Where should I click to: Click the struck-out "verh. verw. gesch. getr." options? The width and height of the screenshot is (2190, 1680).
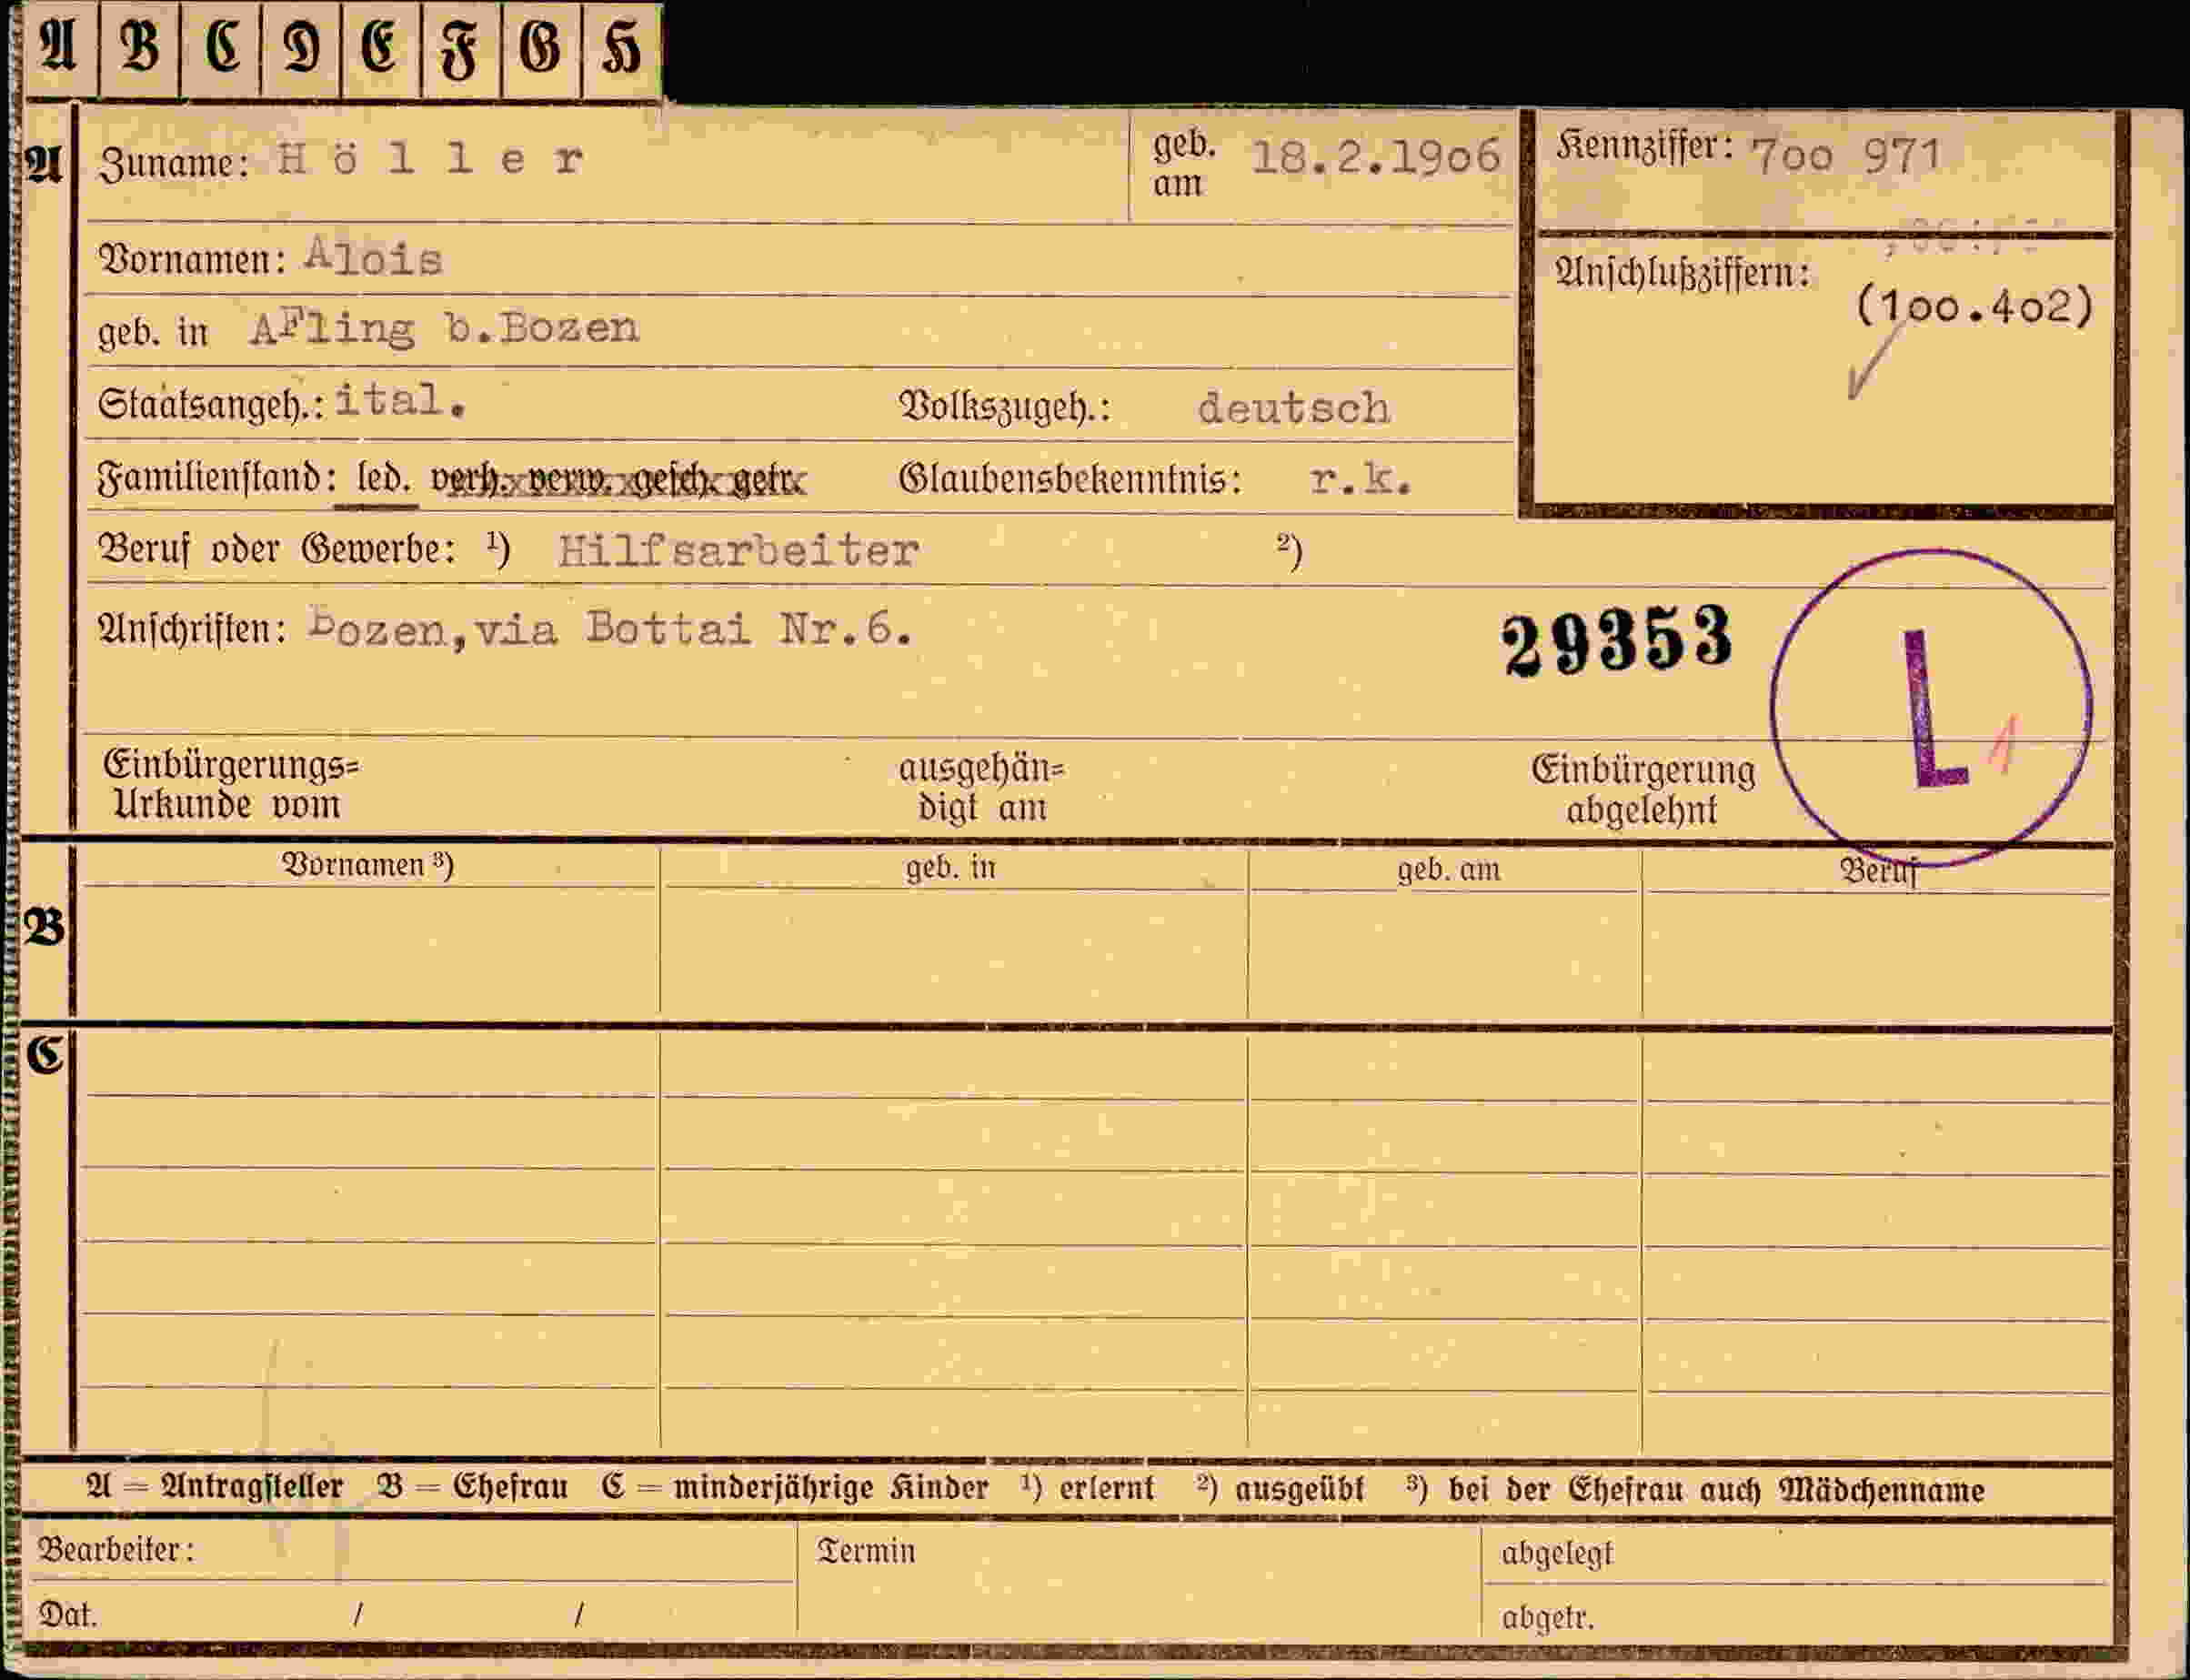coord(617,480)
